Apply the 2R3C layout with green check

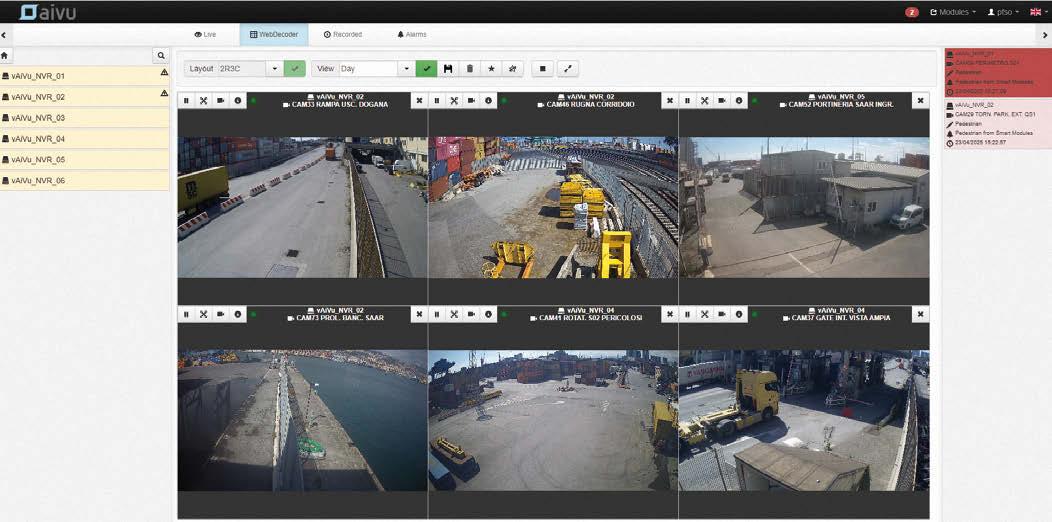tap(294, 69)
